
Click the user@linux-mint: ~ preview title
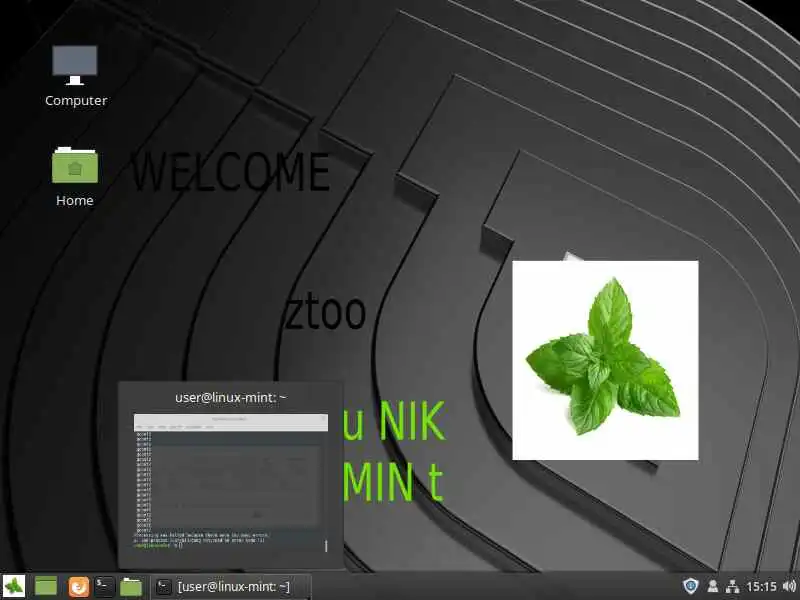[231, 397]
